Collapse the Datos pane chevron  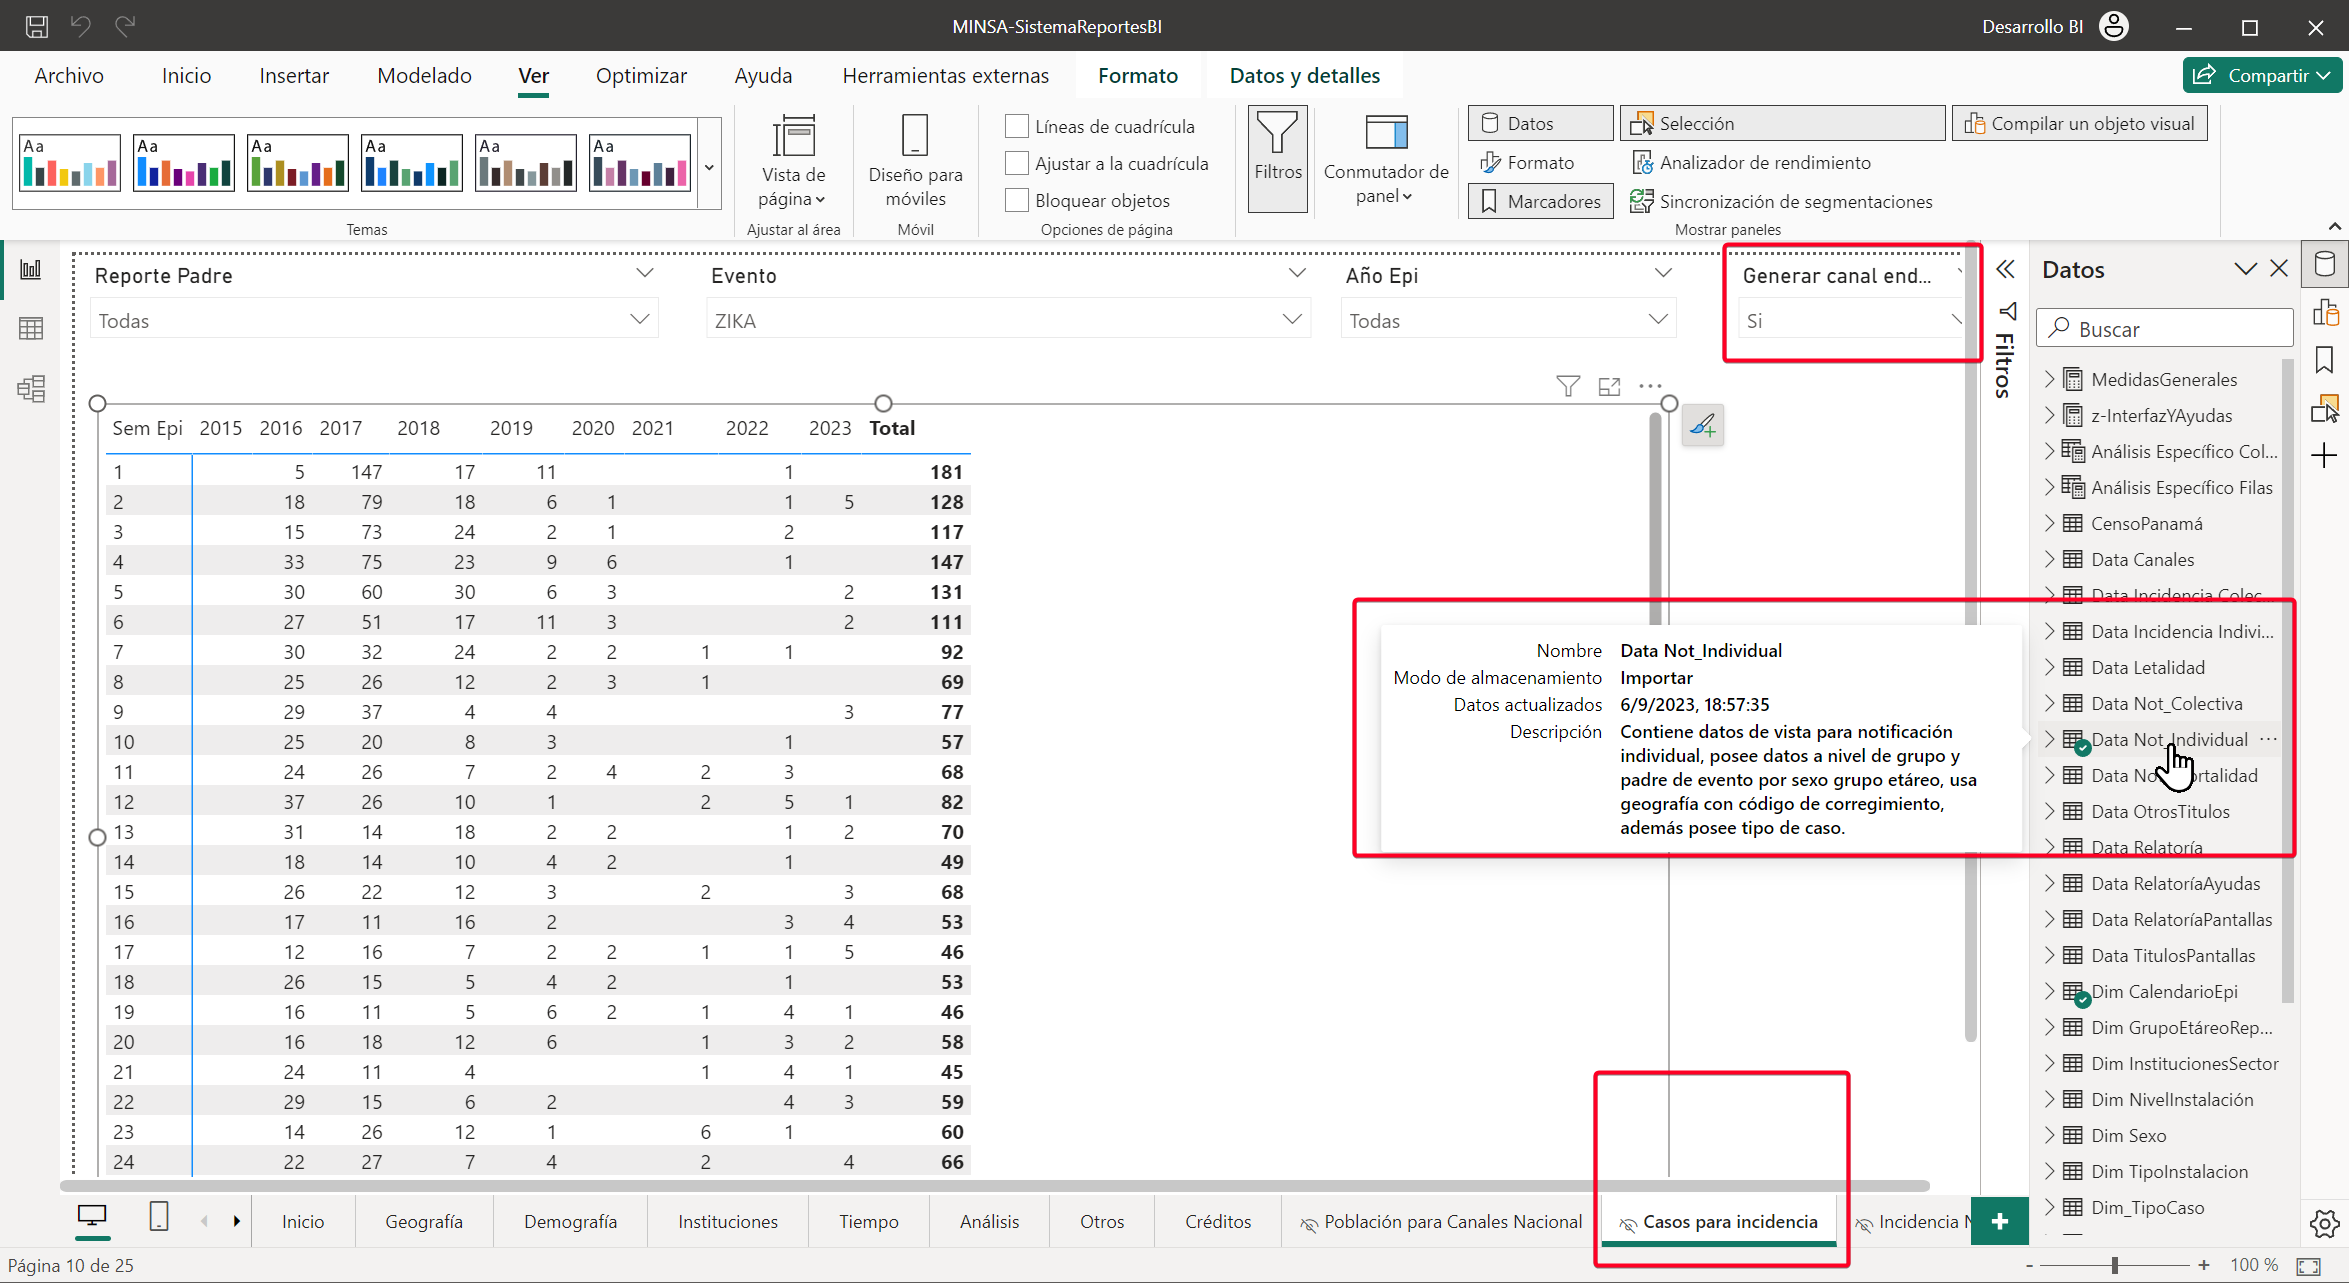(x=2245, y=269)
